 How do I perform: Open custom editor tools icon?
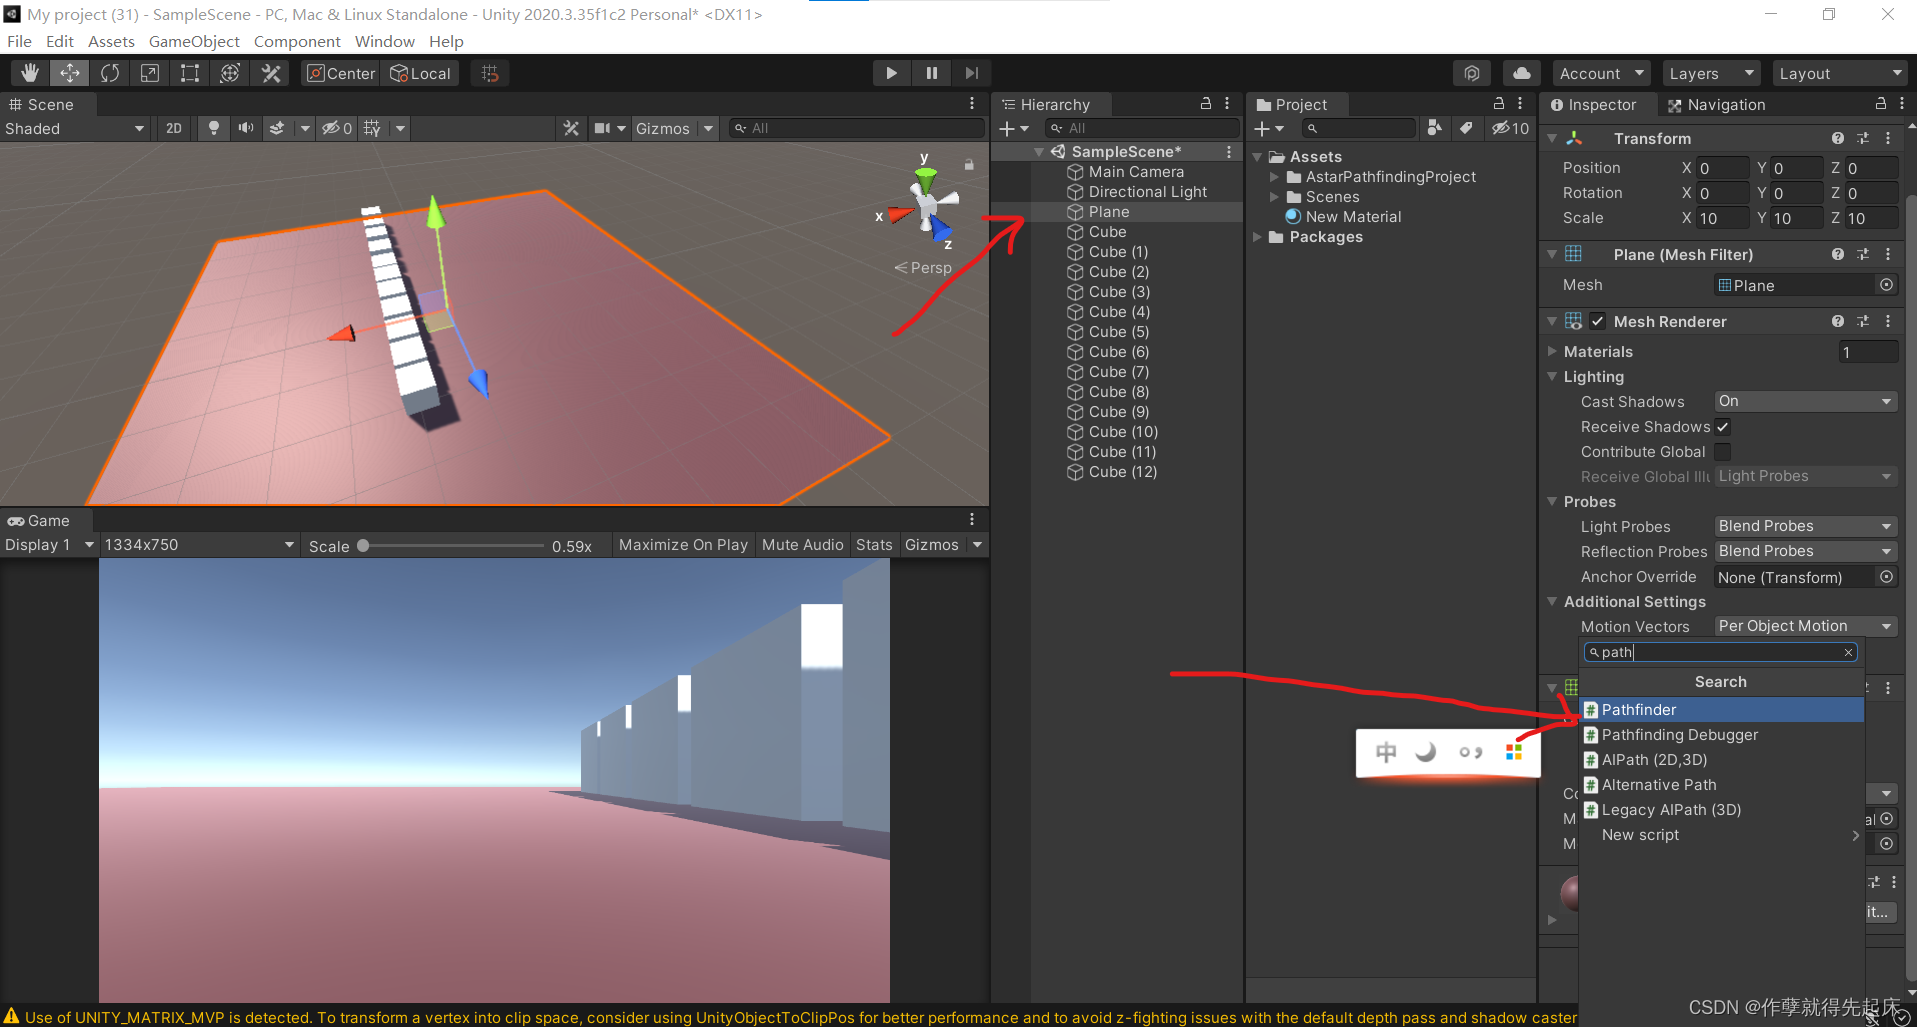[271, 73]
